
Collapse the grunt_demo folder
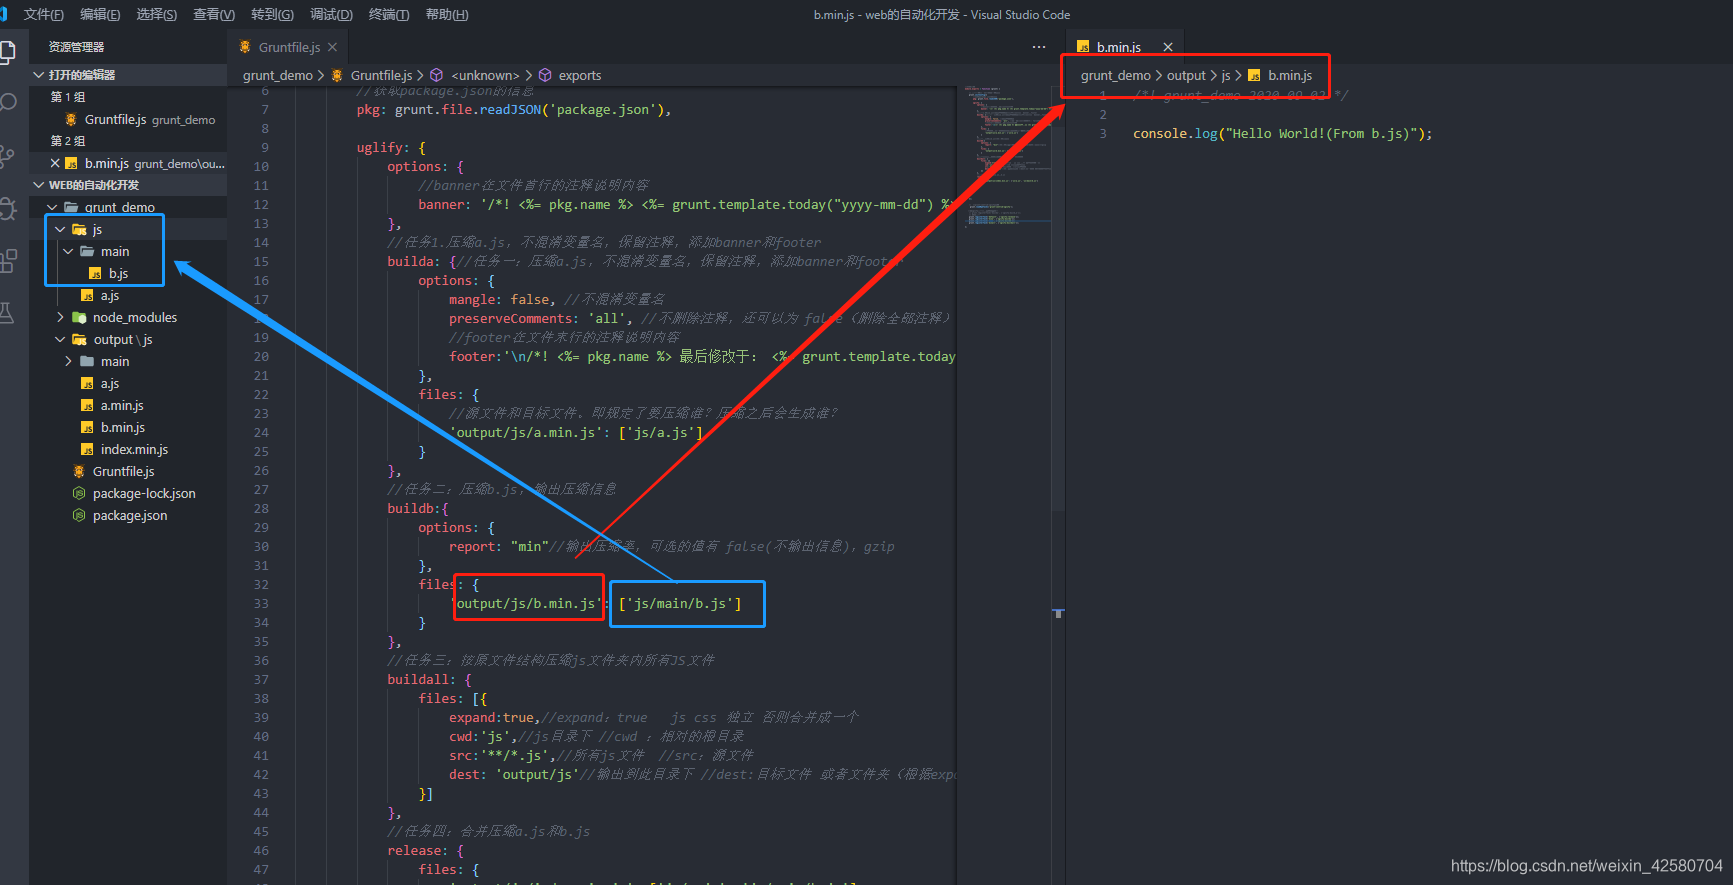click(x=52, y=207)
